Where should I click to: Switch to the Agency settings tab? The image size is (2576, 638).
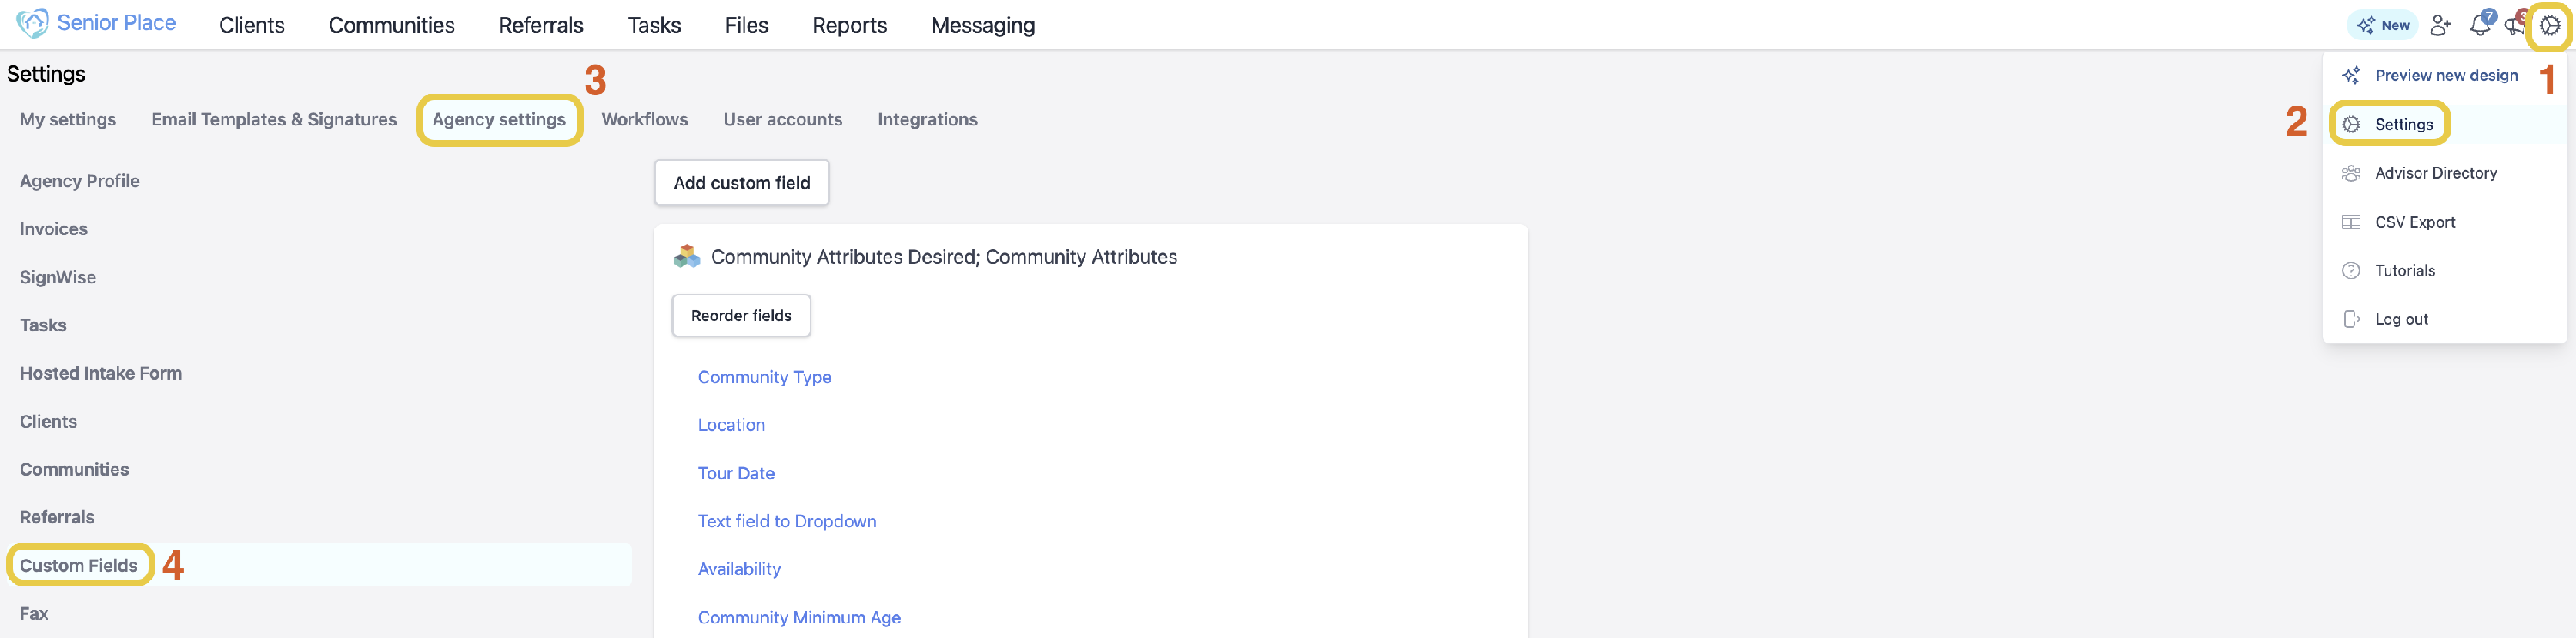click(x=499, y=120)
